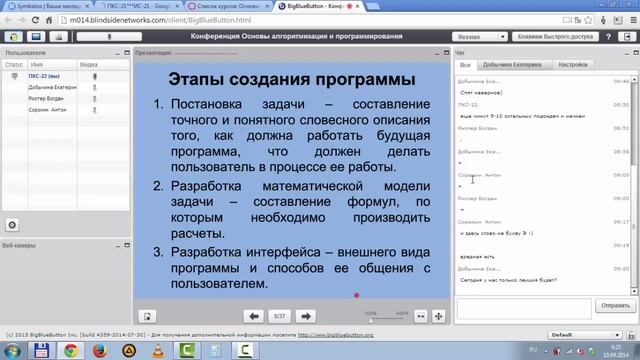Image resolution: width=640 pixels, height=360 pixels.
Task: Maximize the Веб-камеры panel
Action: tap(127, 246)
